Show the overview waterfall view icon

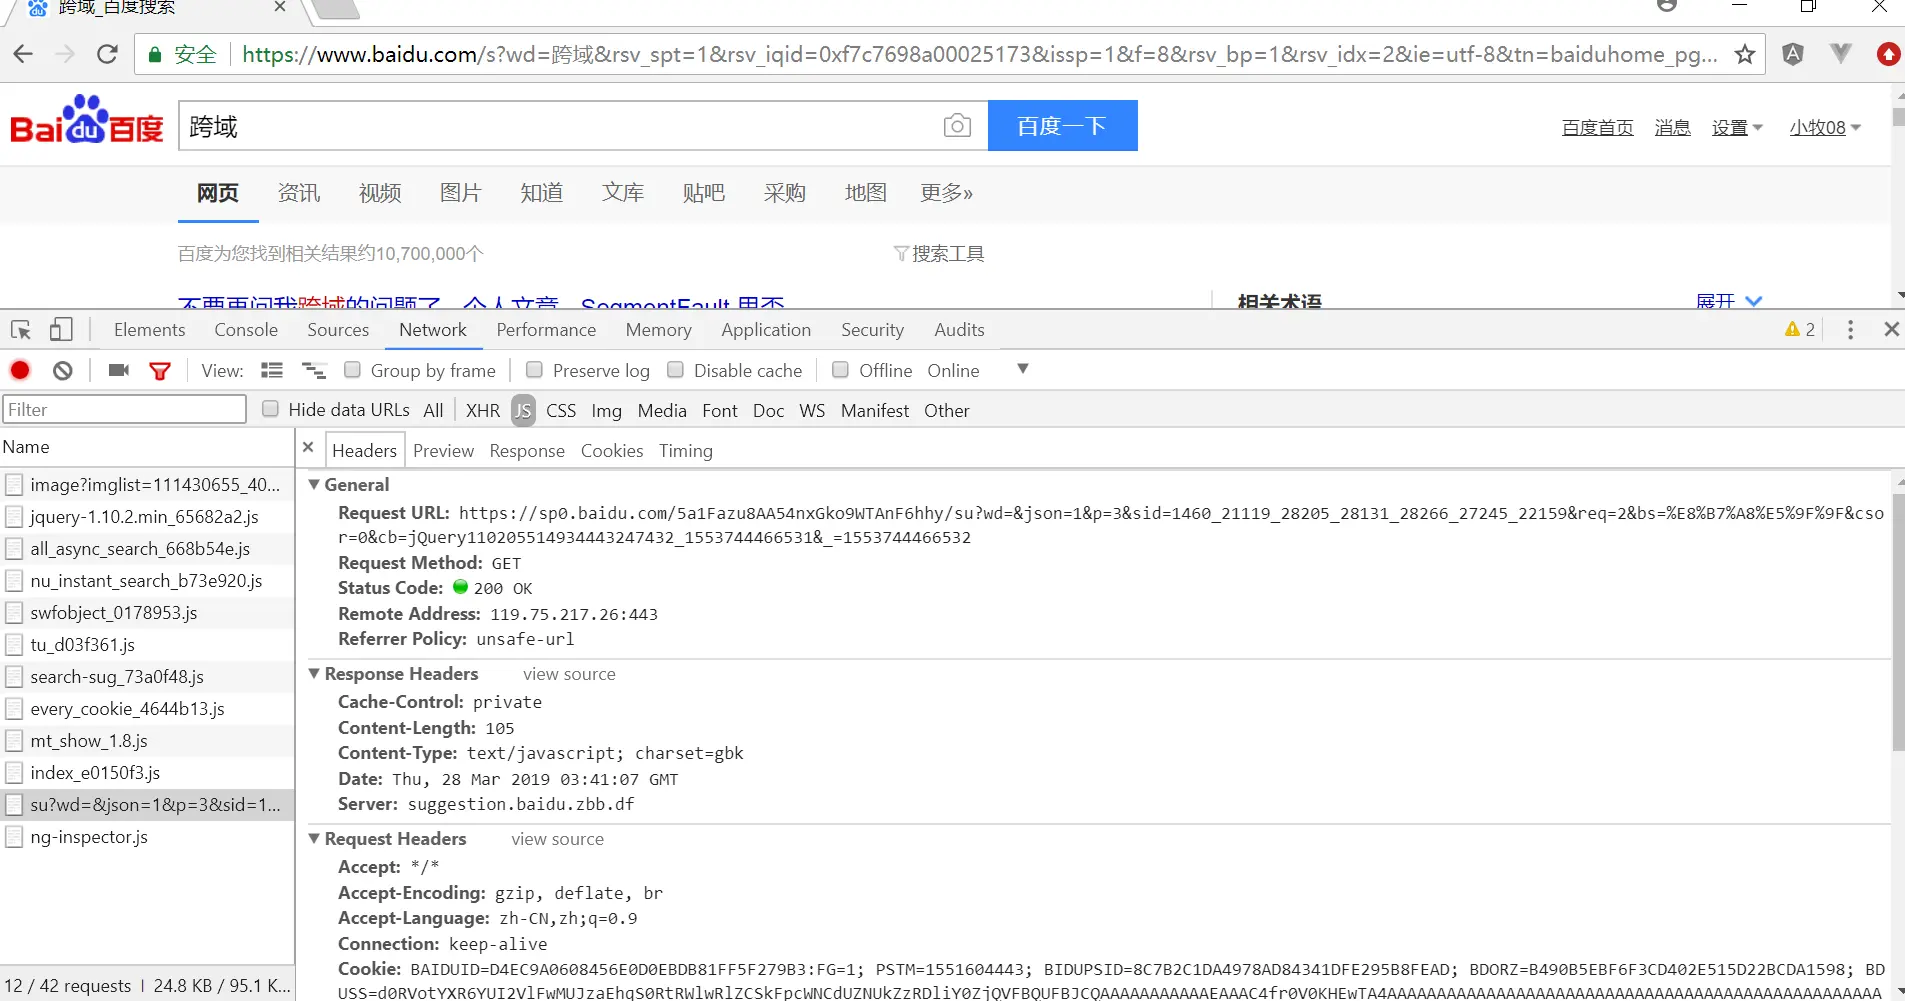[x=314, y=370]
